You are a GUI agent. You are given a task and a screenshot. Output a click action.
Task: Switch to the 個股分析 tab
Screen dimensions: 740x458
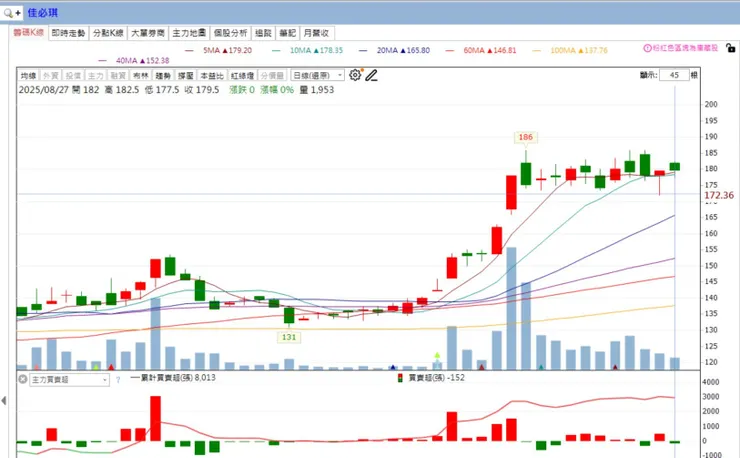point(230,33)
